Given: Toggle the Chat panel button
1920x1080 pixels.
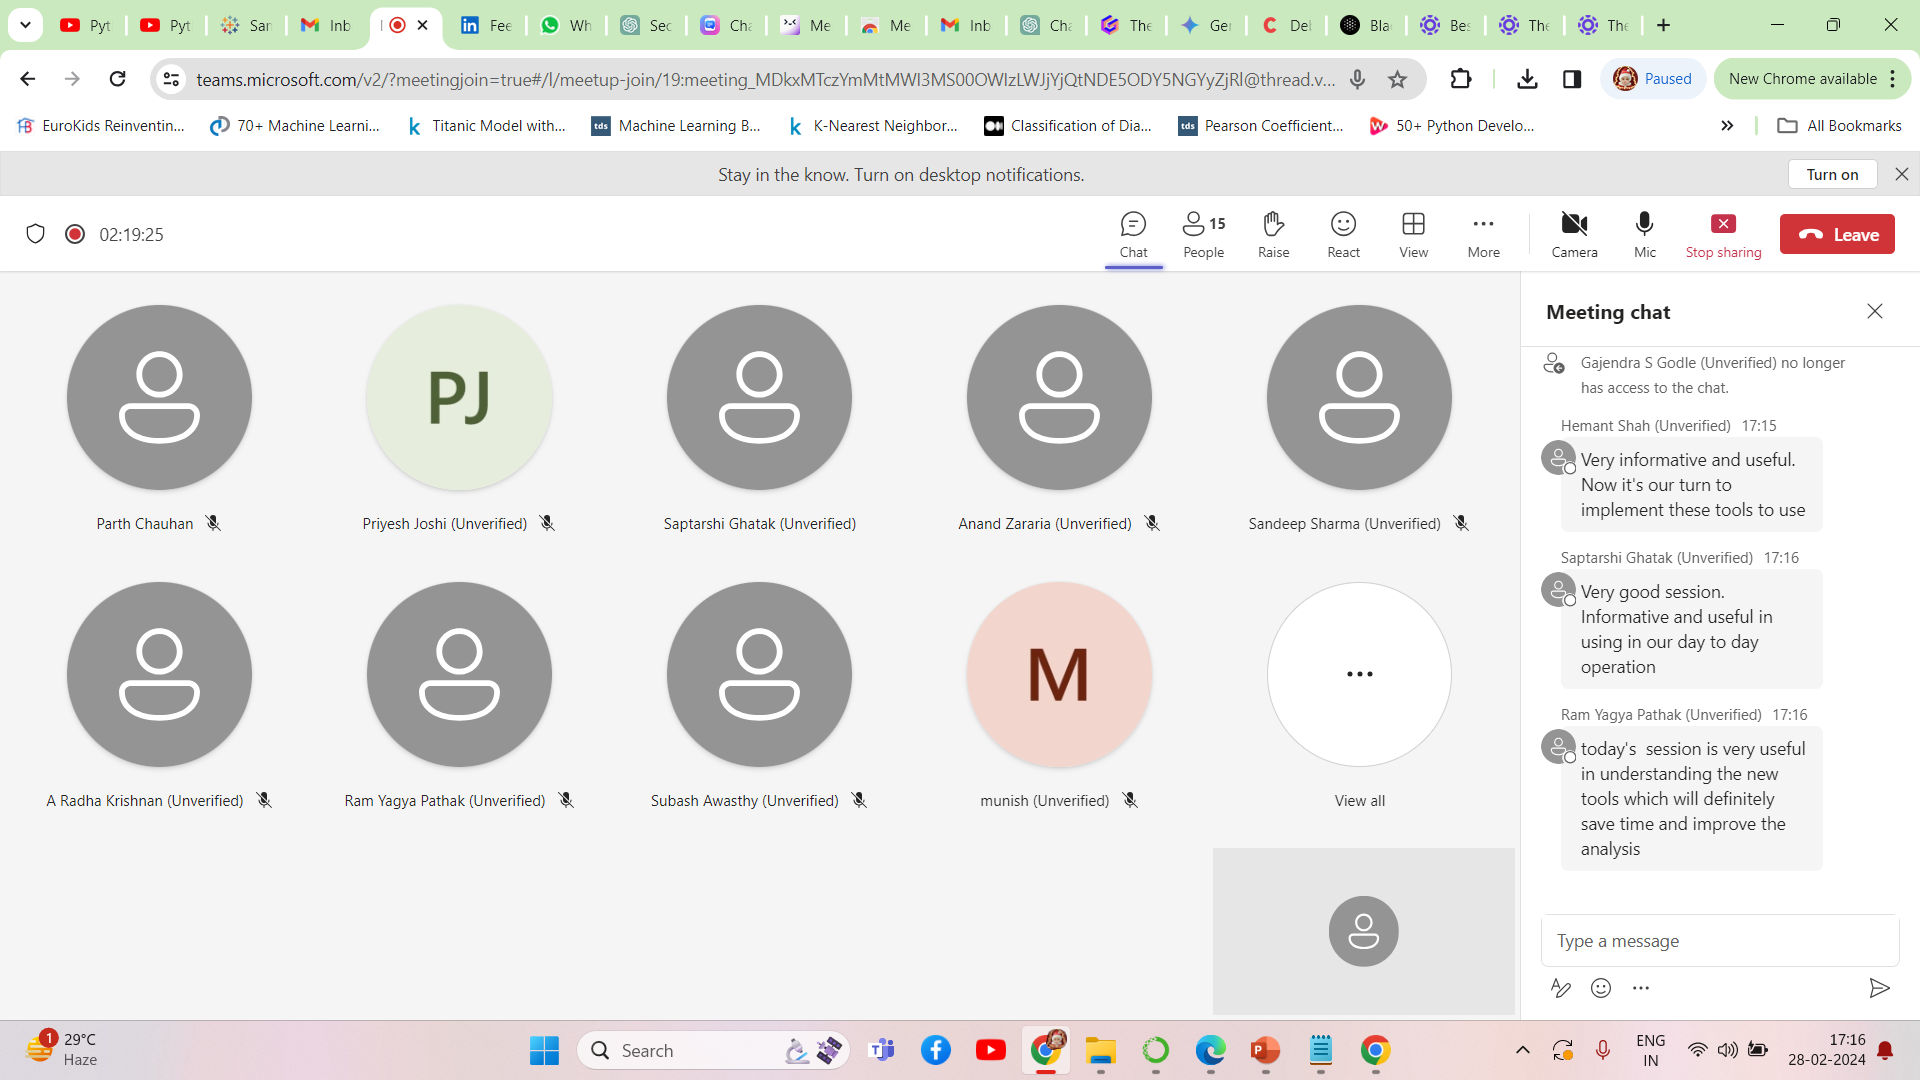Looking at the screenshot, I should click(x=1133, y=235).
